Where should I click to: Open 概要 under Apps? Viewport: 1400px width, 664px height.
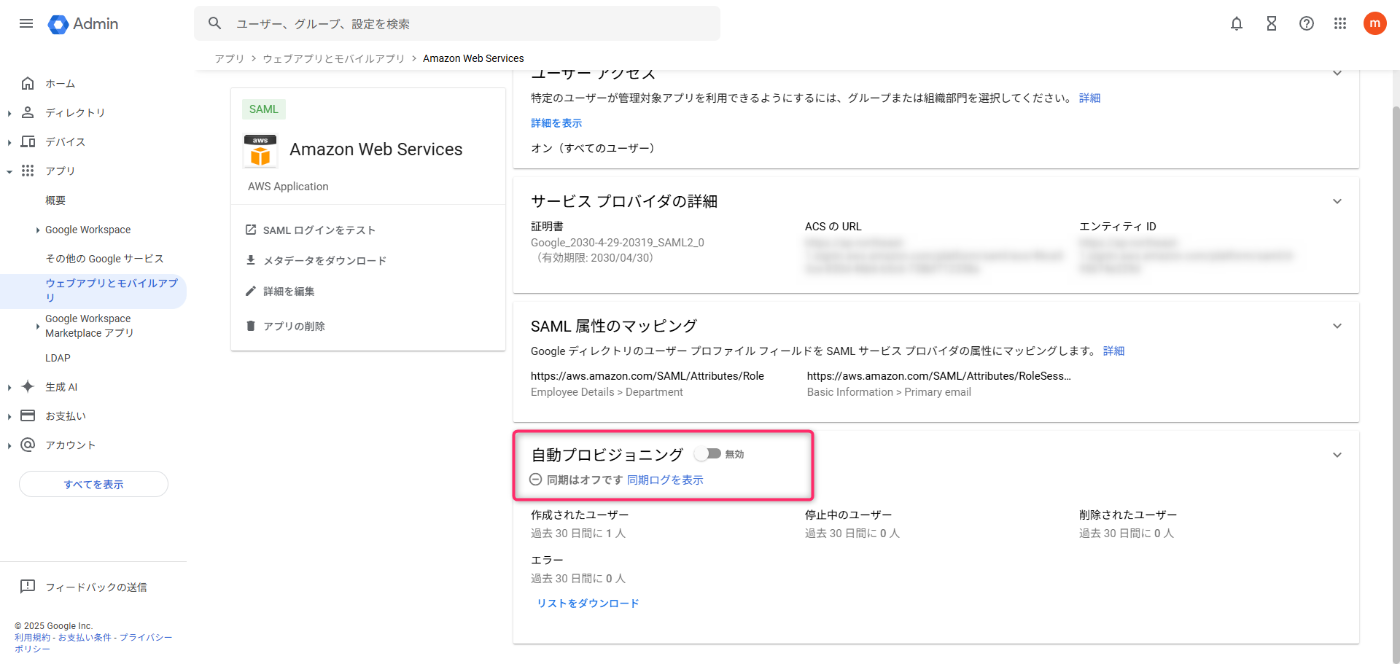56,200
